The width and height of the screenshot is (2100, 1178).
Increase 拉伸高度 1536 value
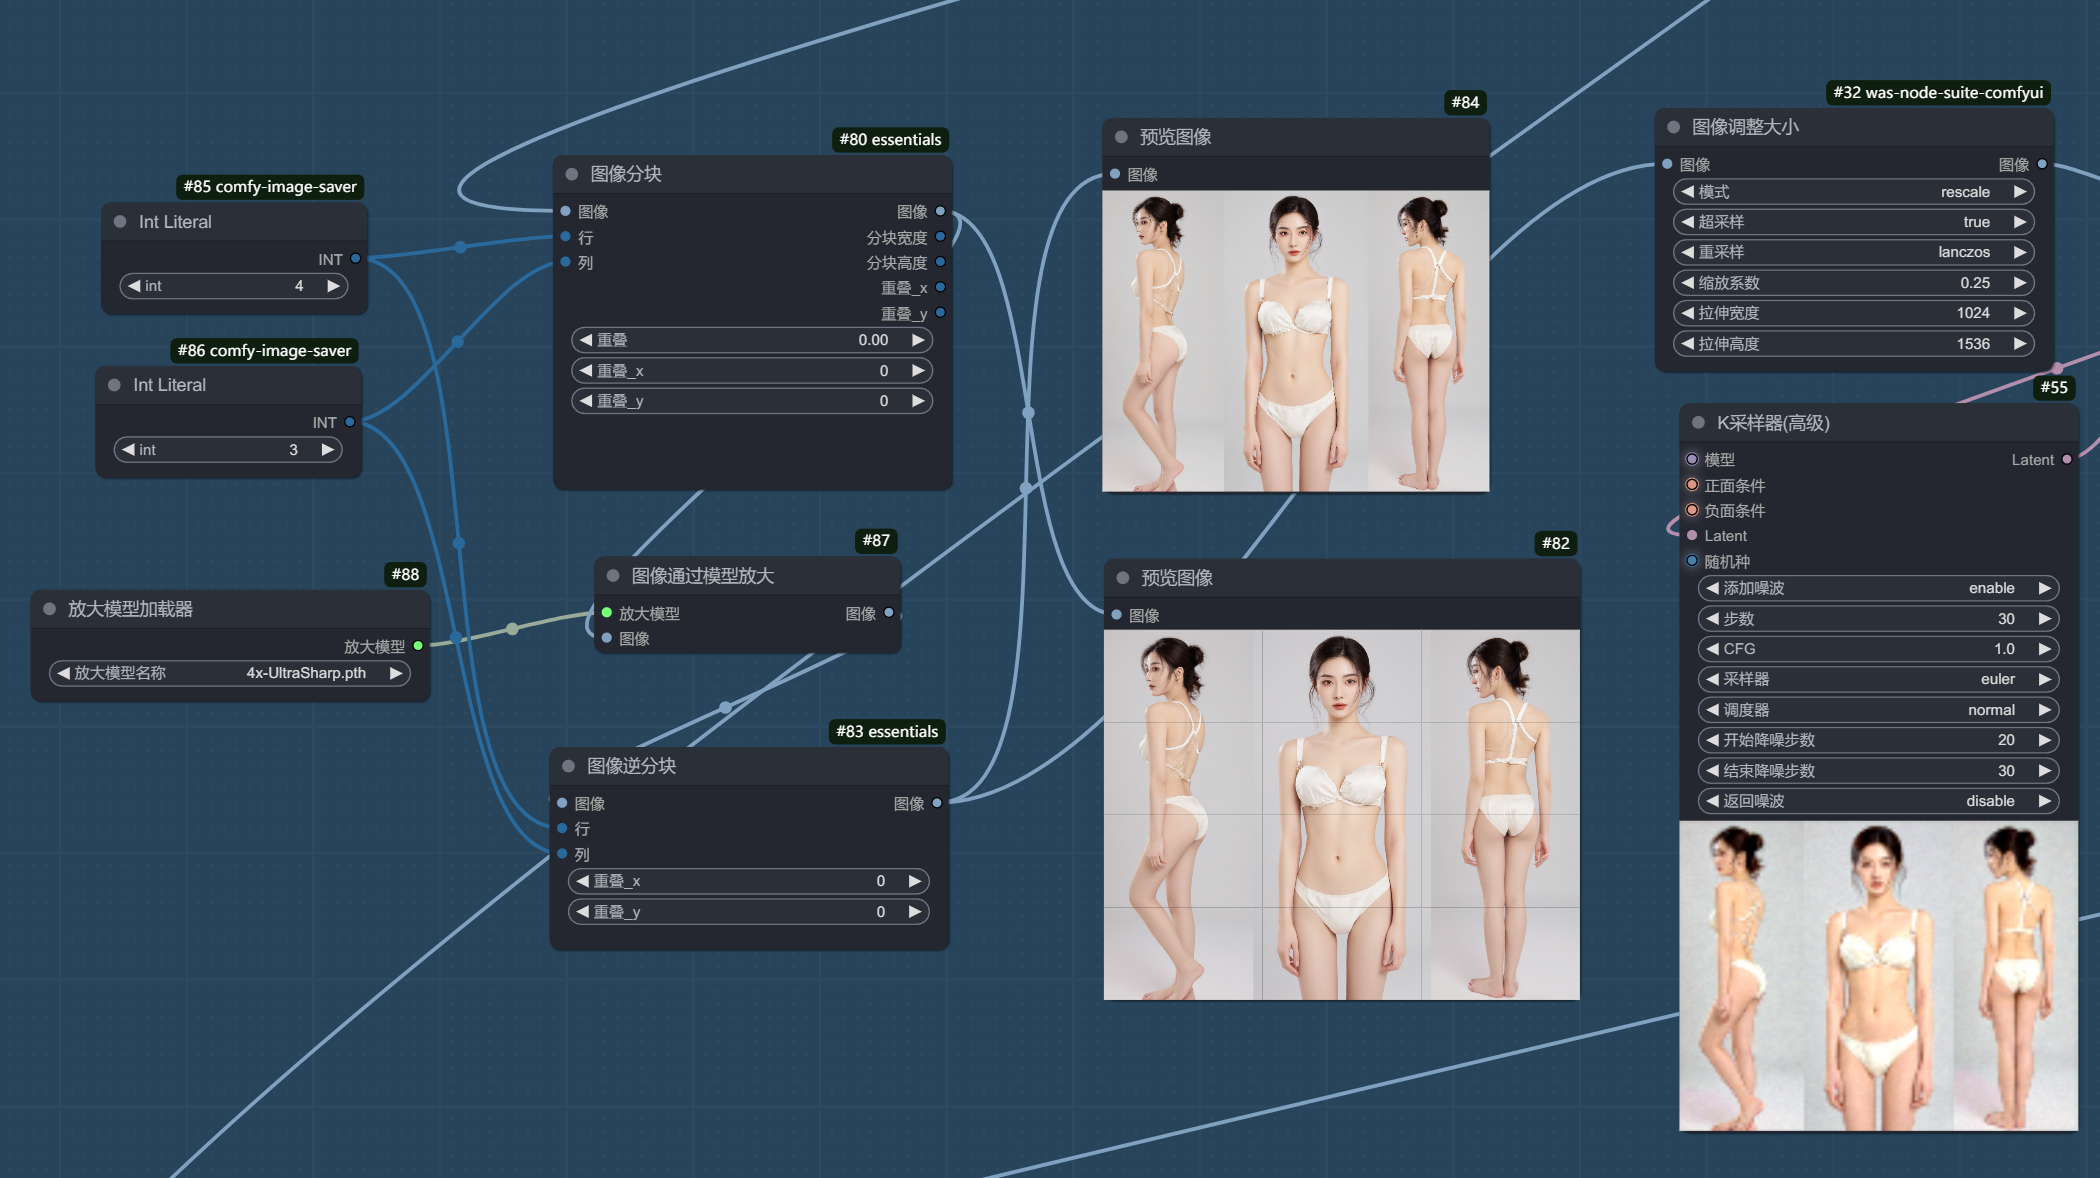click(2020, 344)
